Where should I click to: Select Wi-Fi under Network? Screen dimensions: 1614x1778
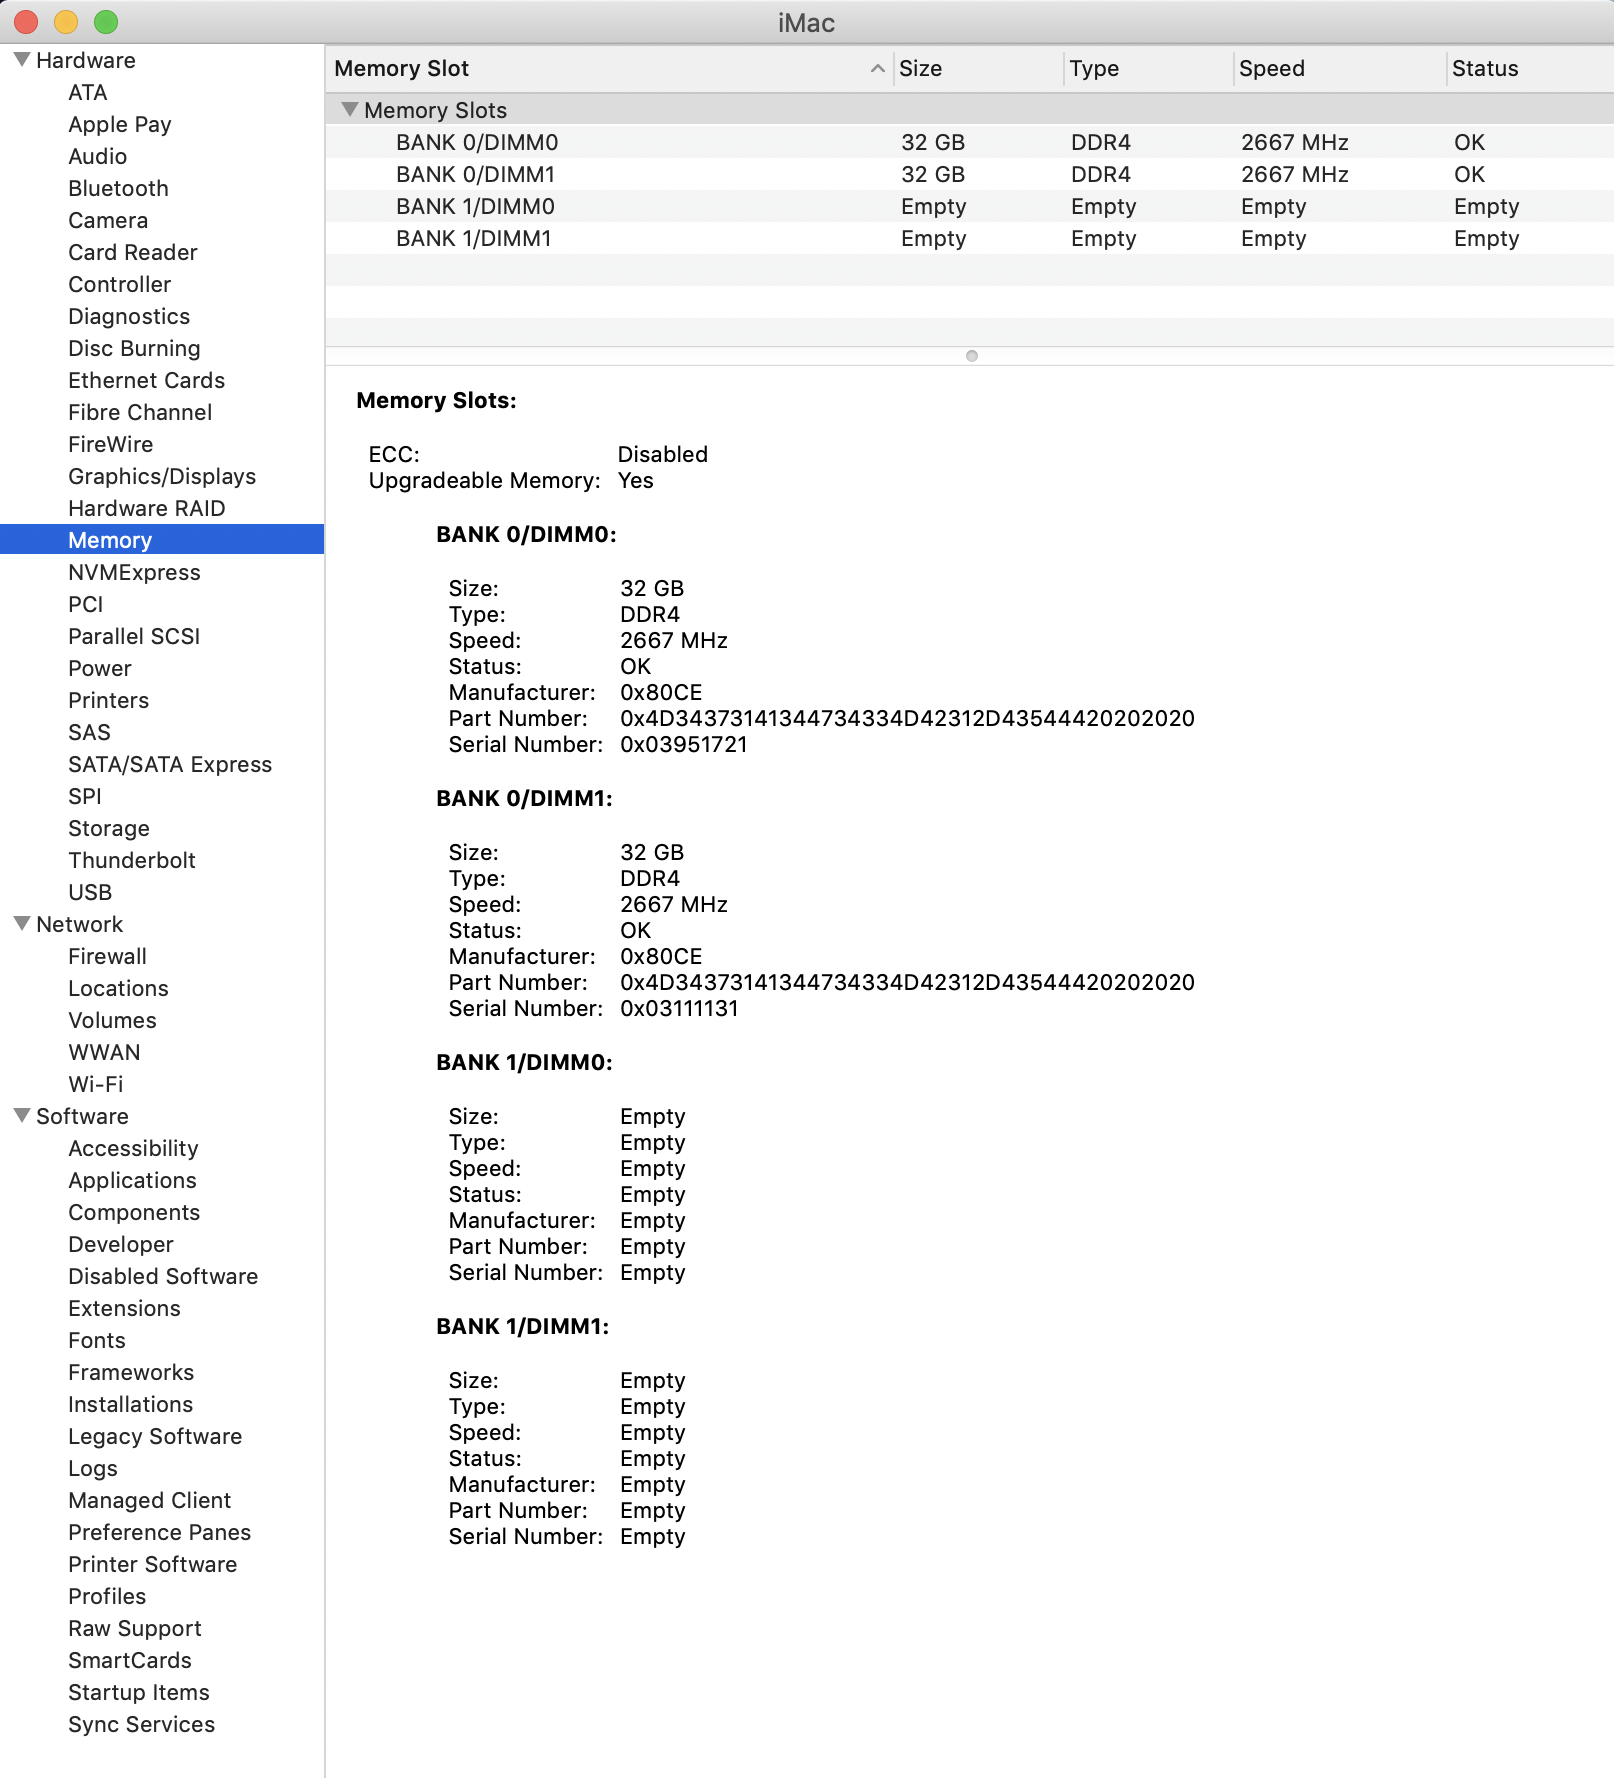pyautogui.click(x=96, y=1084)
